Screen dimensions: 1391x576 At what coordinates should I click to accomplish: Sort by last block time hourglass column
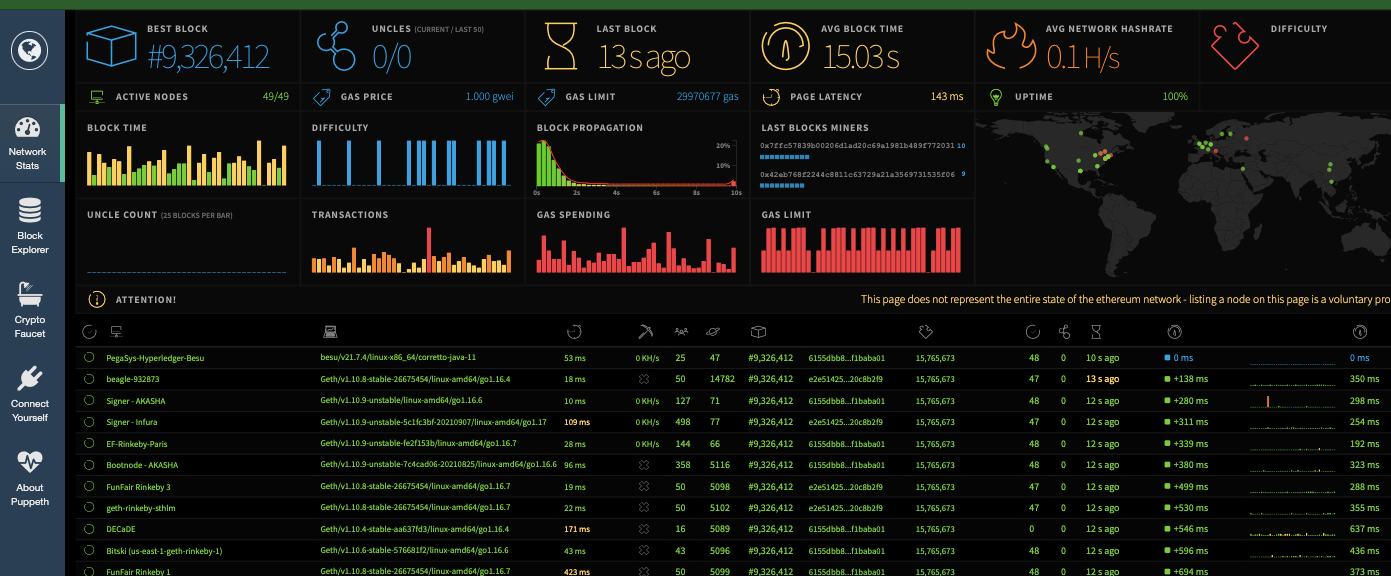click(1096, 331)
